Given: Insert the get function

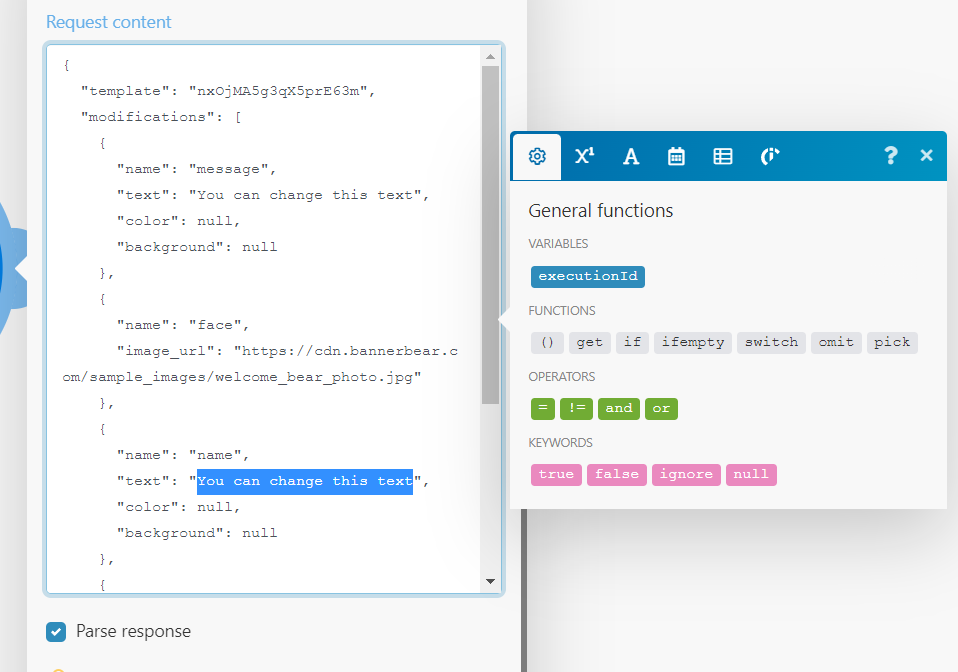Looking at the screenshot, I should coord(590,342).
